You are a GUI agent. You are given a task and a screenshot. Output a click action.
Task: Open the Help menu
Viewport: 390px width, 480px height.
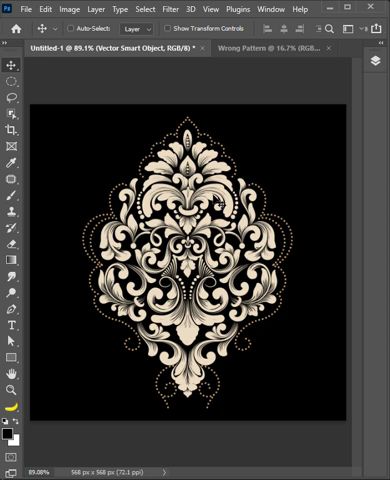300,9
